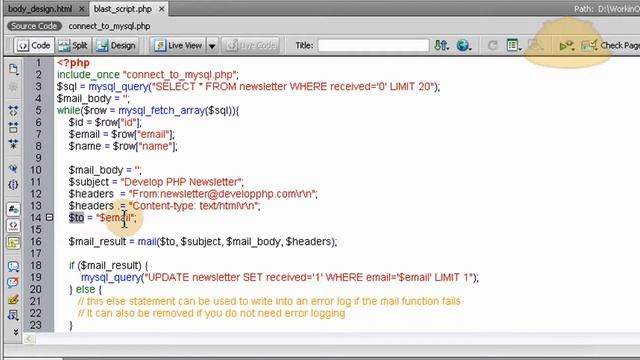Click the From:newsletter@developphp.com header line
640x360 pixels.
(x=193, y=194)
